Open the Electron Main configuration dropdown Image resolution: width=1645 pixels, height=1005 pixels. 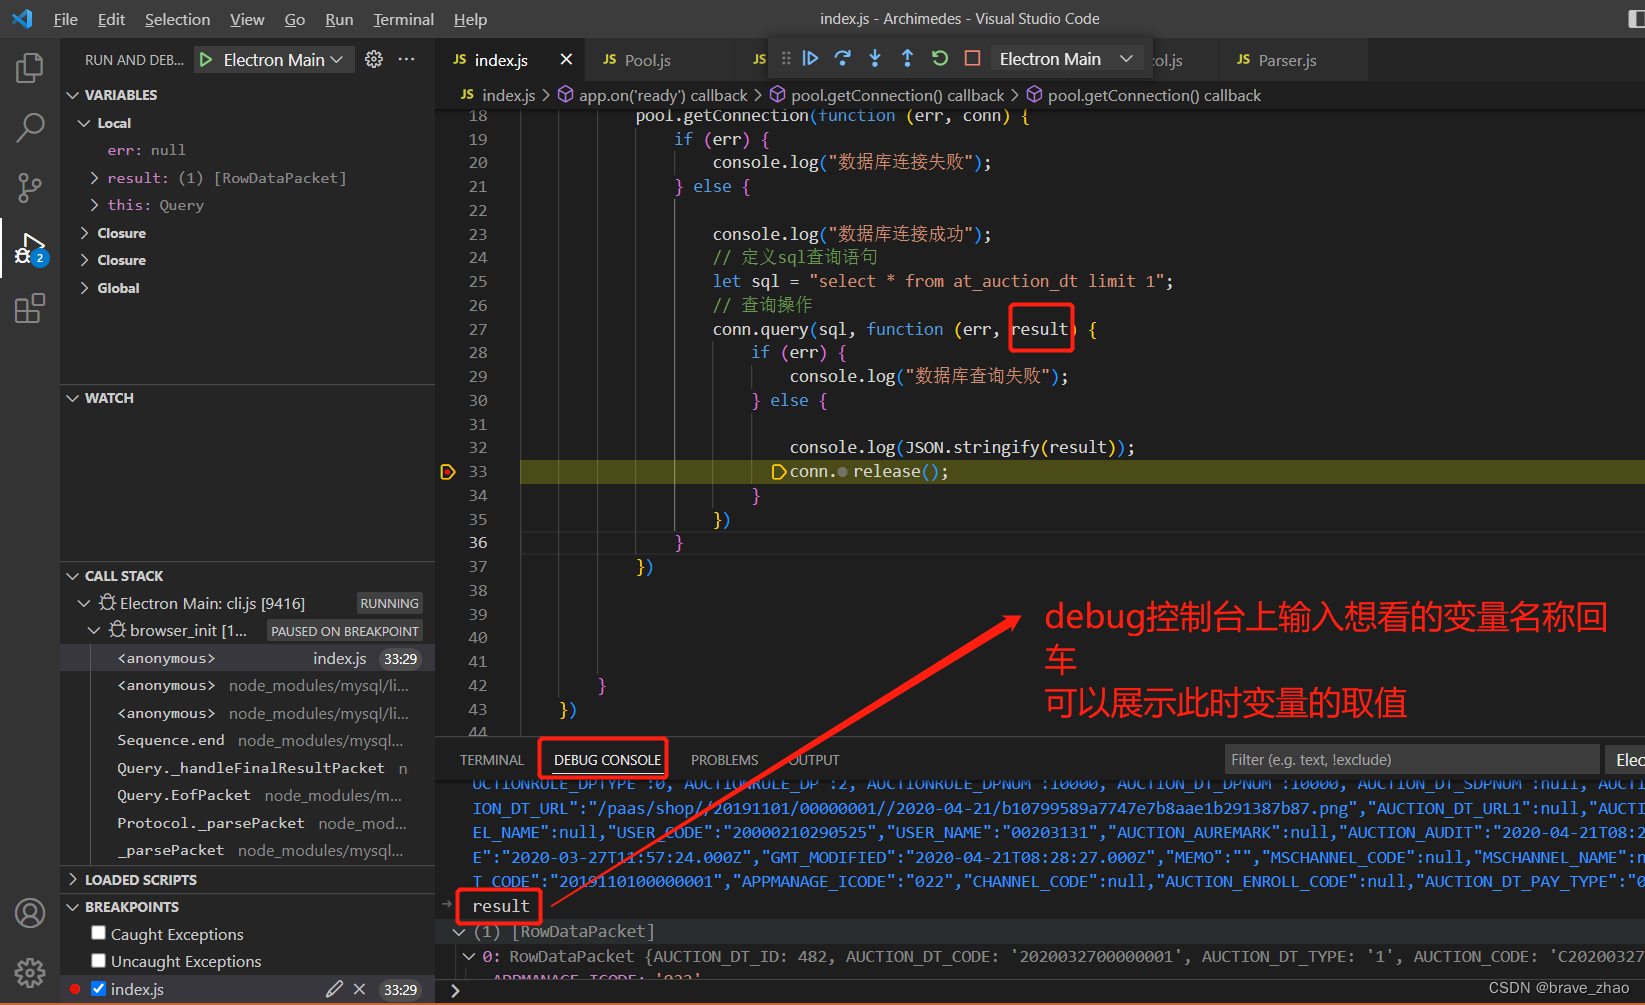pyautogui.click(x=284, y=60)
